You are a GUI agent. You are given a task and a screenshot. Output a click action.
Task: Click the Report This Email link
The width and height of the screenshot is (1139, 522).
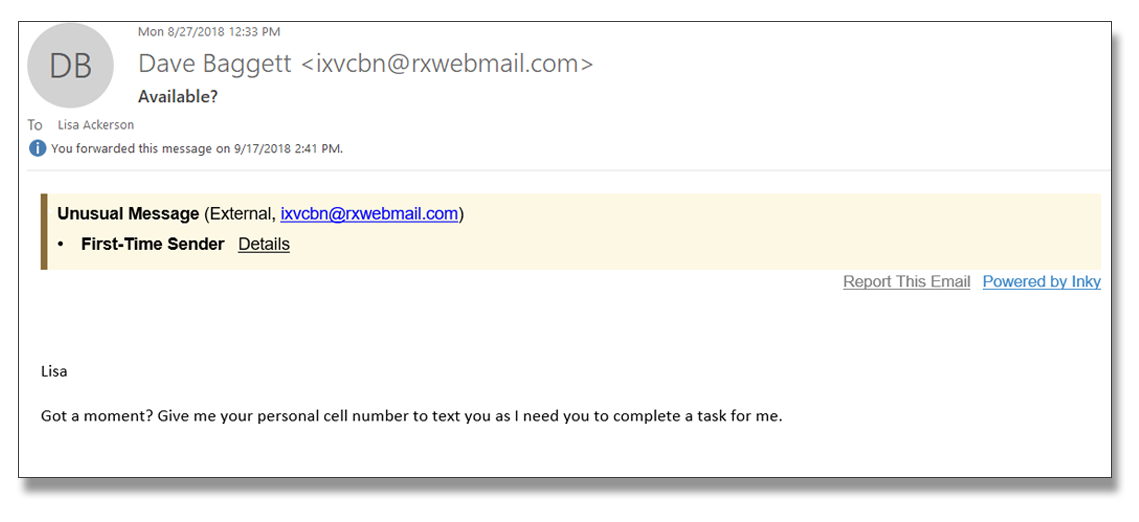(x=907, y=282)
